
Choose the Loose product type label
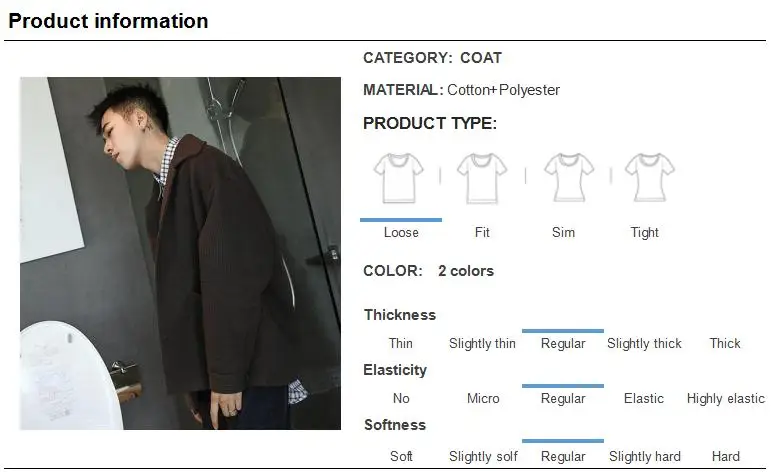[x=401, y=232]
